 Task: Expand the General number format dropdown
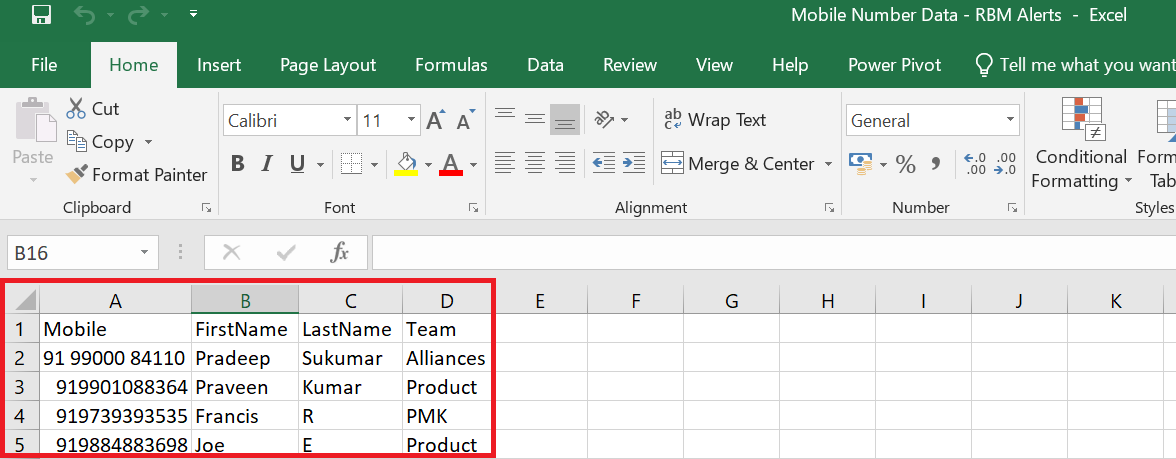point(1010,121)
